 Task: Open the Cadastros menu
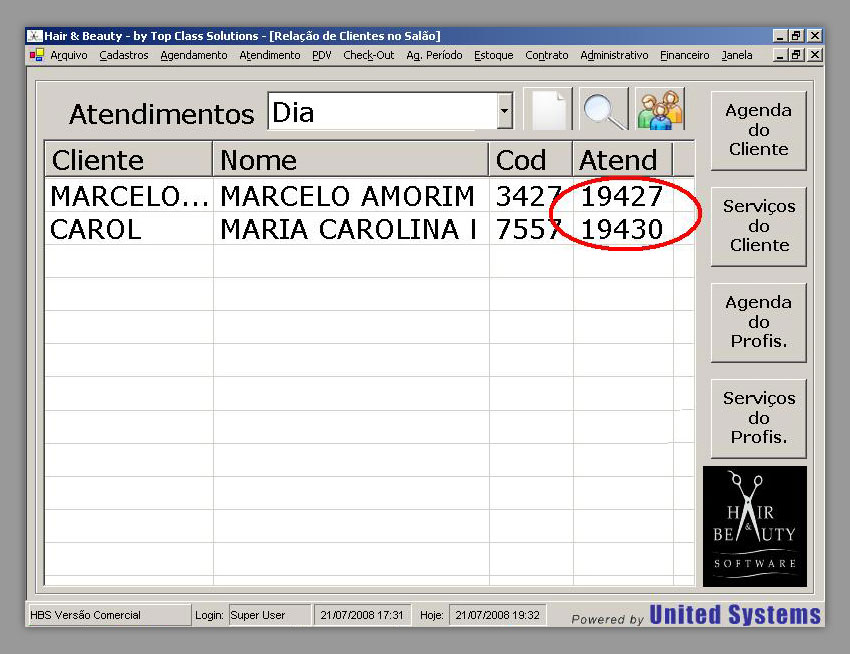124,55
